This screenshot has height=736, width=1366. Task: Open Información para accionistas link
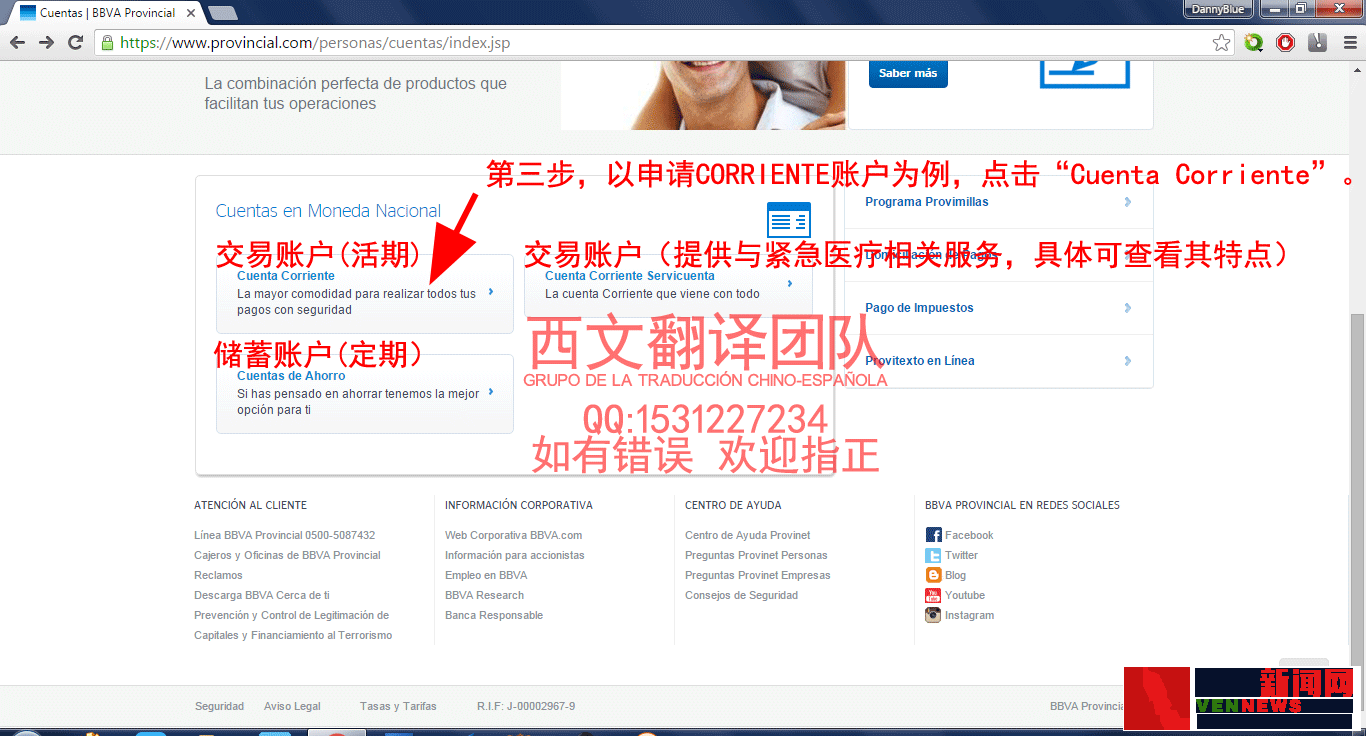[515, 555]
